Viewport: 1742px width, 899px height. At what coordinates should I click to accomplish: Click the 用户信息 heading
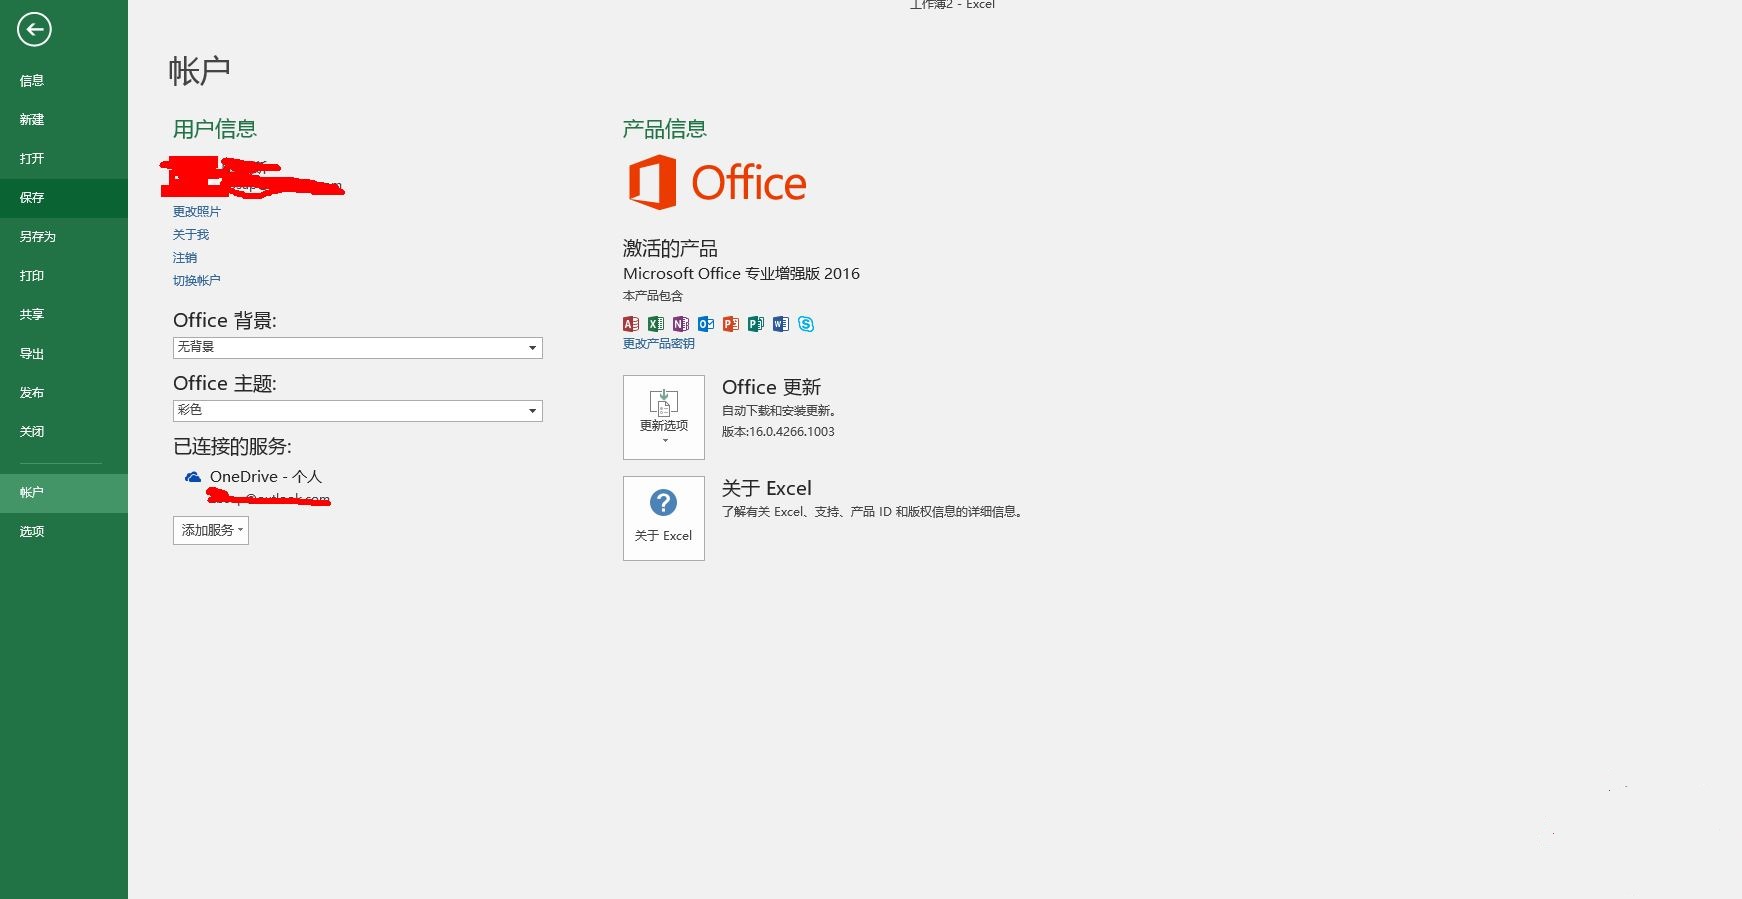[214, 129]
